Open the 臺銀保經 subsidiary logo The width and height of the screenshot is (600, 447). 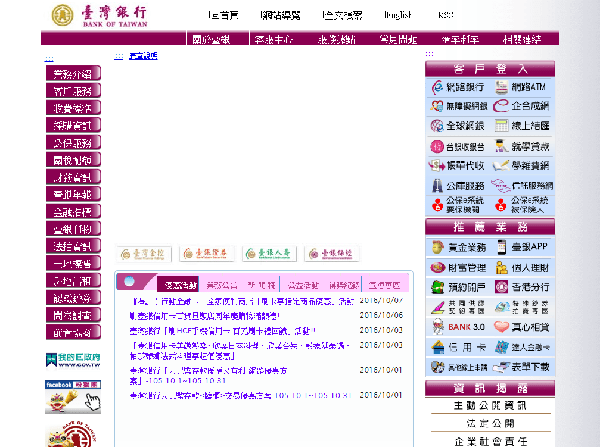click(332, 253)
